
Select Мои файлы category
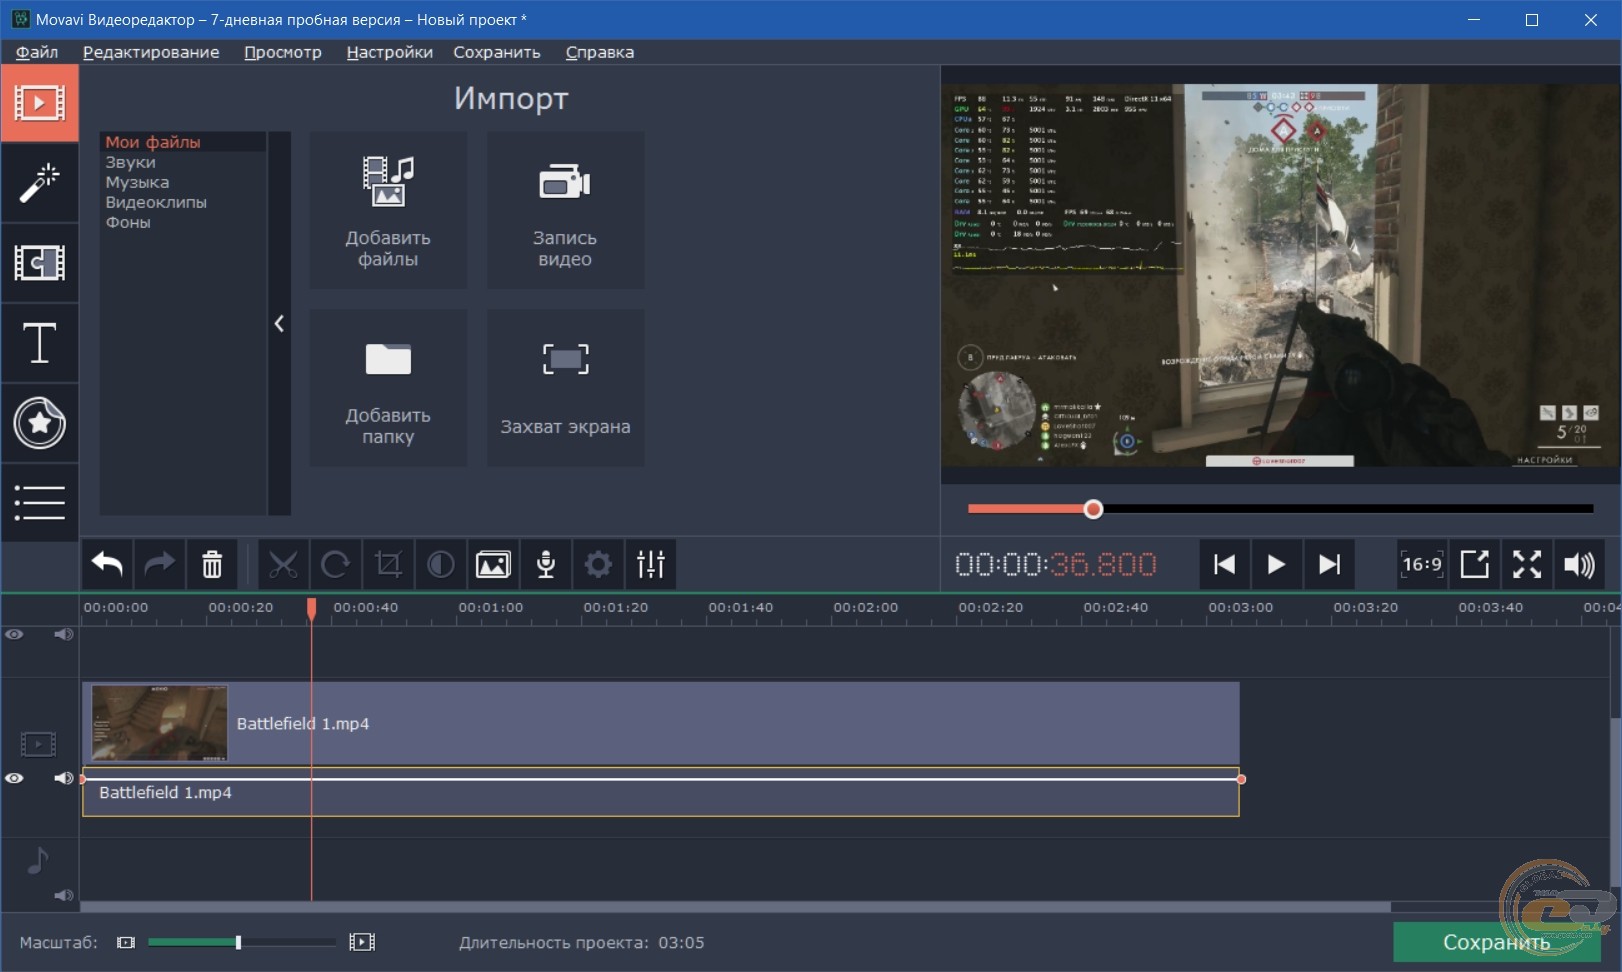(x=183, y=142)
